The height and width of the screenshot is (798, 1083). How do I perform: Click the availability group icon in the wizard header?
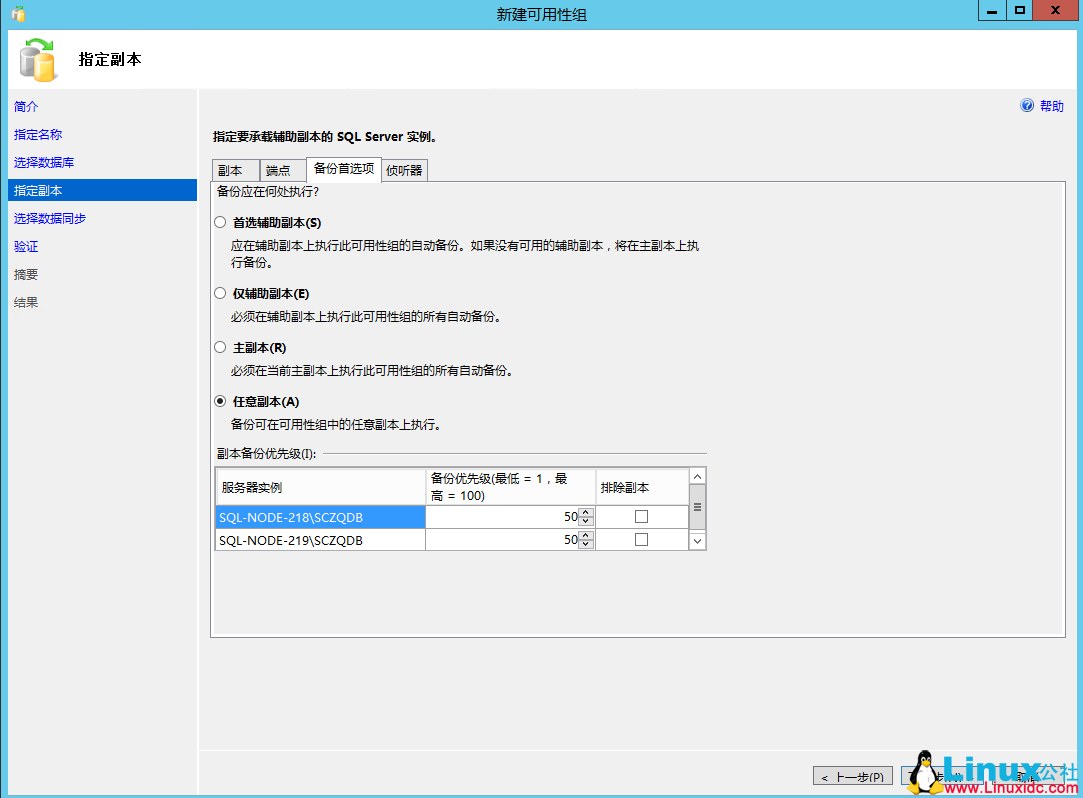(x=37, y=59)
